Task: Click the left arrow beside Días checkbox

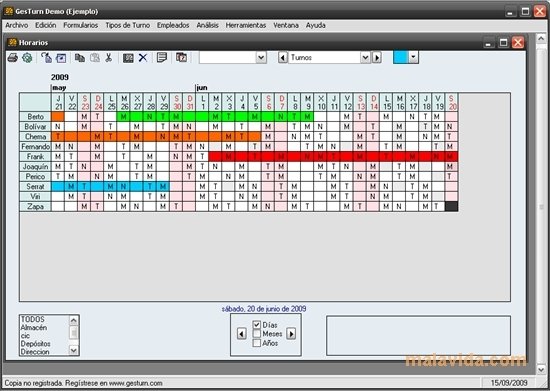Action: [x=242, y=333]
